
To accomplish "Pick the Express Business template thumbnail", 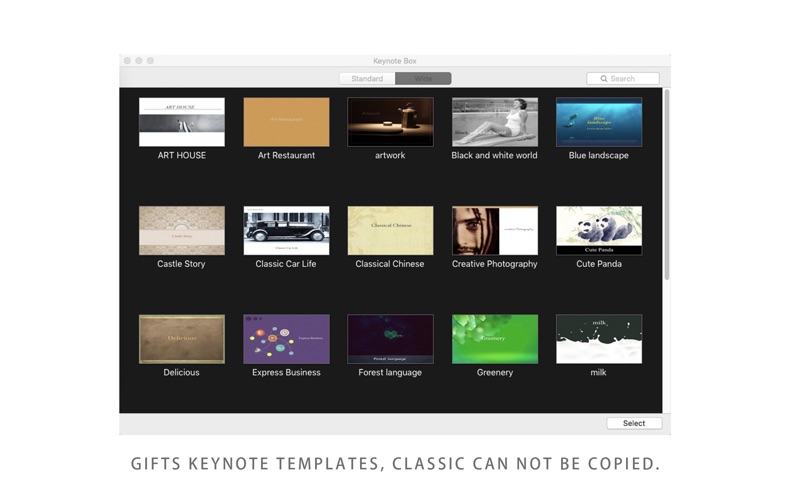I will click(x=286, y=339).
